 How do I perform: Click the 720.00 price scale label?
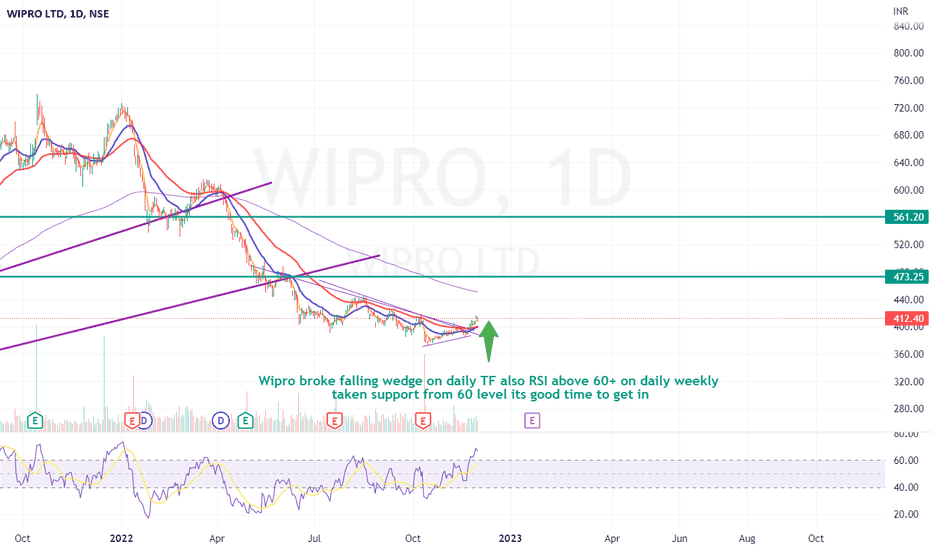coord(909,108)
